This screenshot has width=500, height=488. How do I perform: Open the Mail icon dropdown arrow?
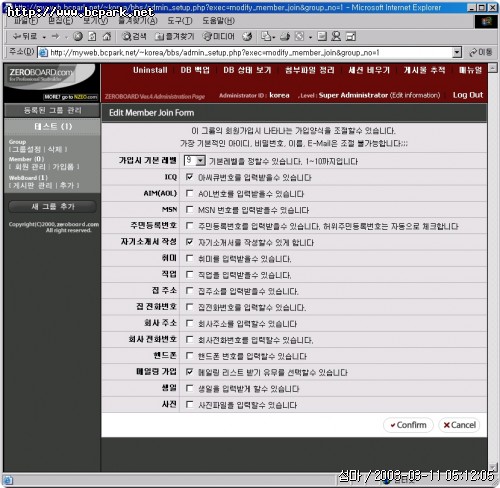(274, 37)
